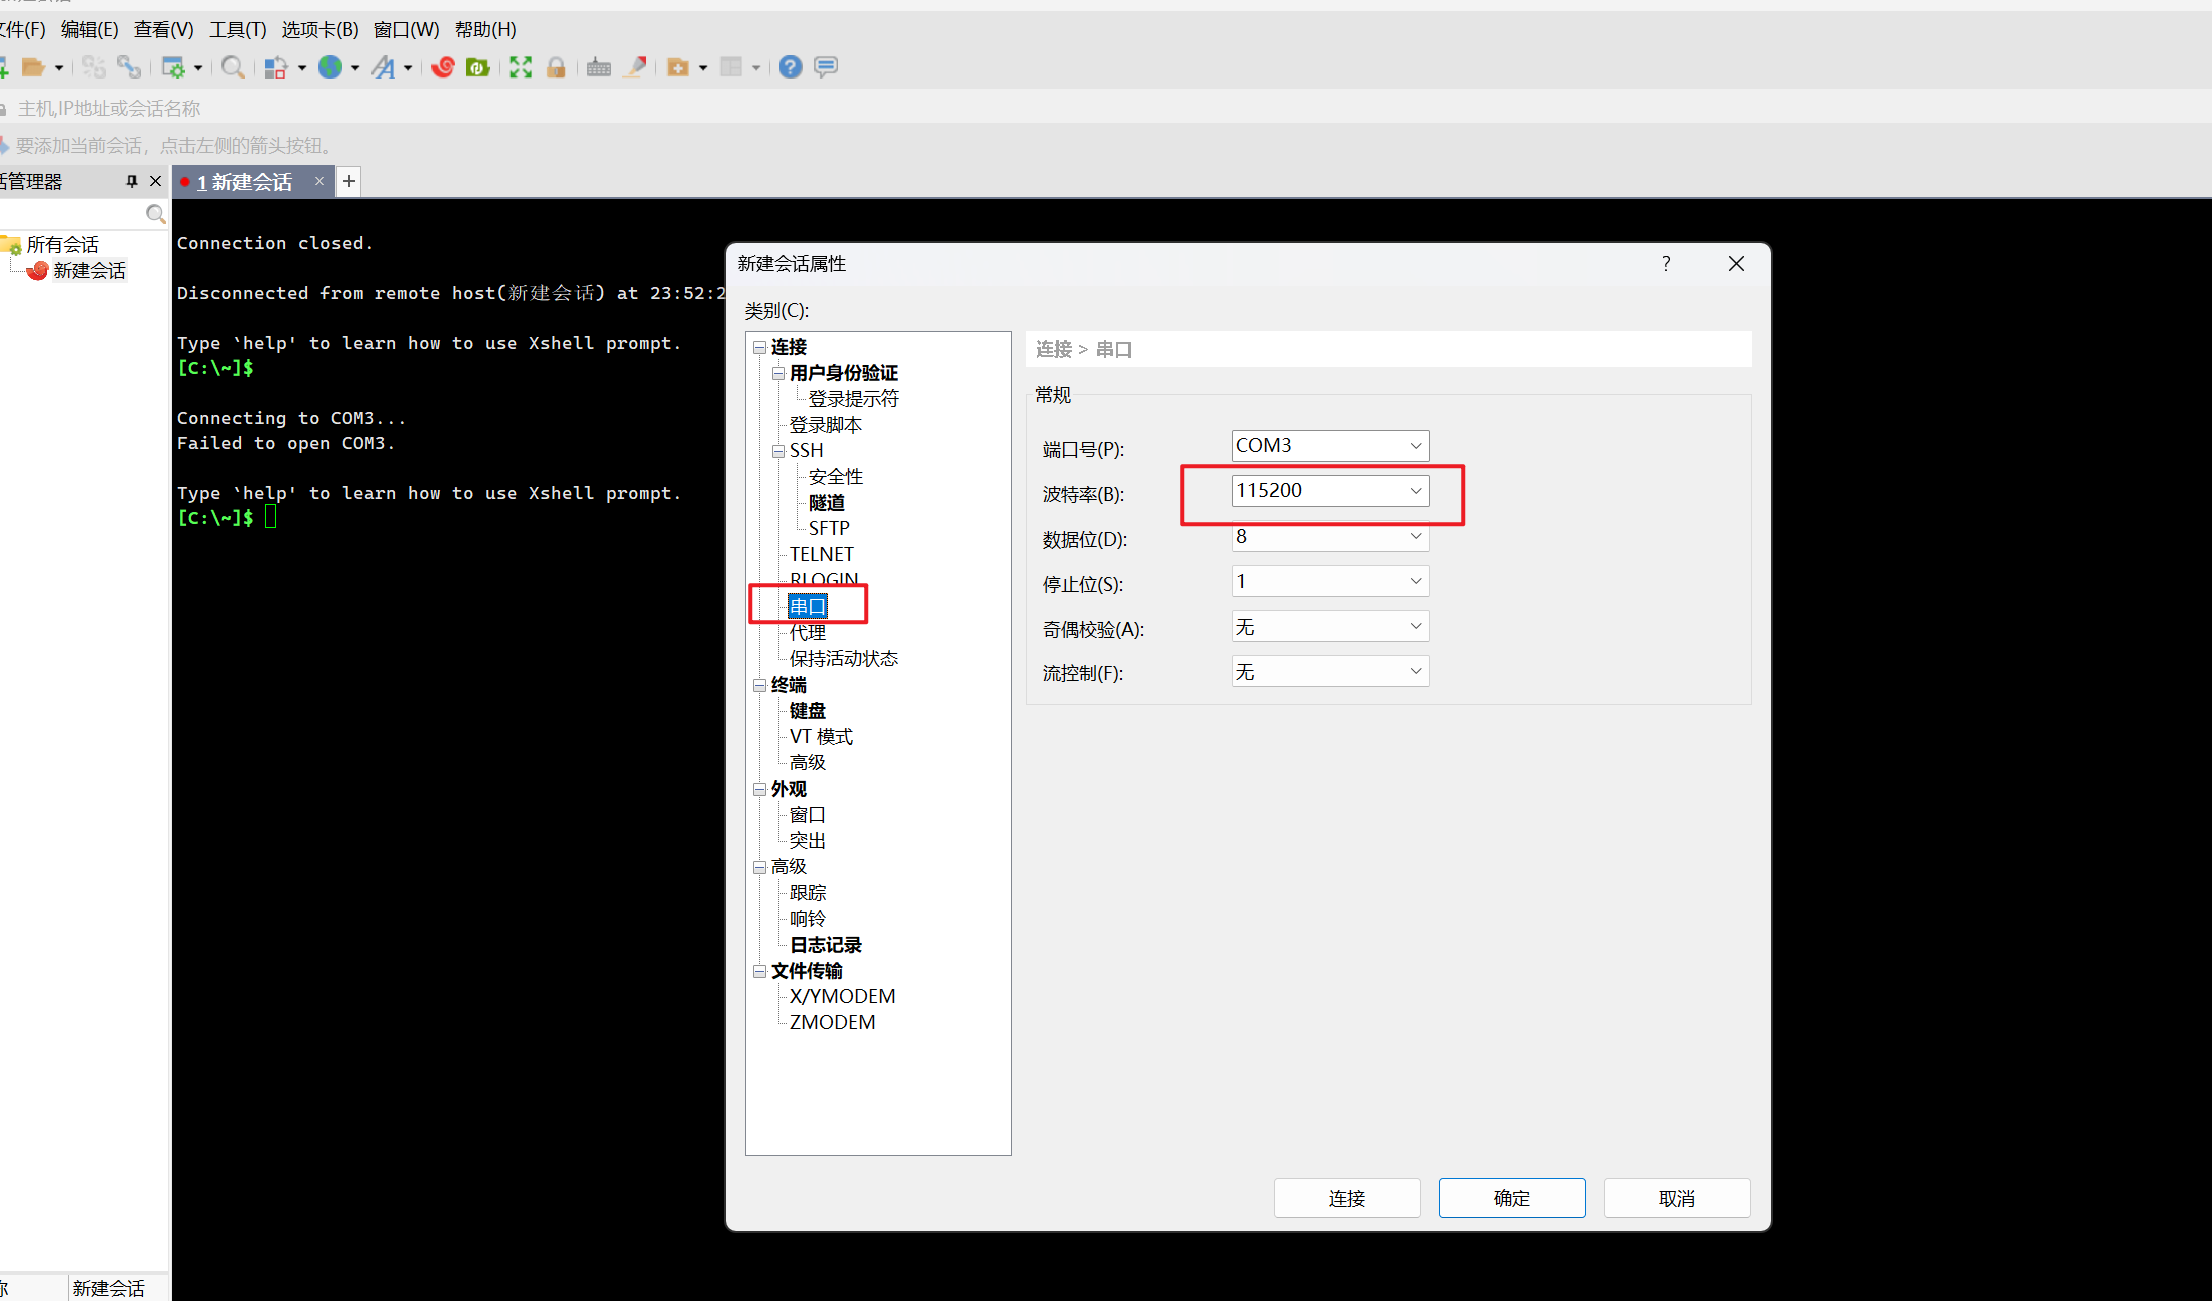Click the lock screen toolbar icon
2212x1301 pixels.
pos(556,67)
